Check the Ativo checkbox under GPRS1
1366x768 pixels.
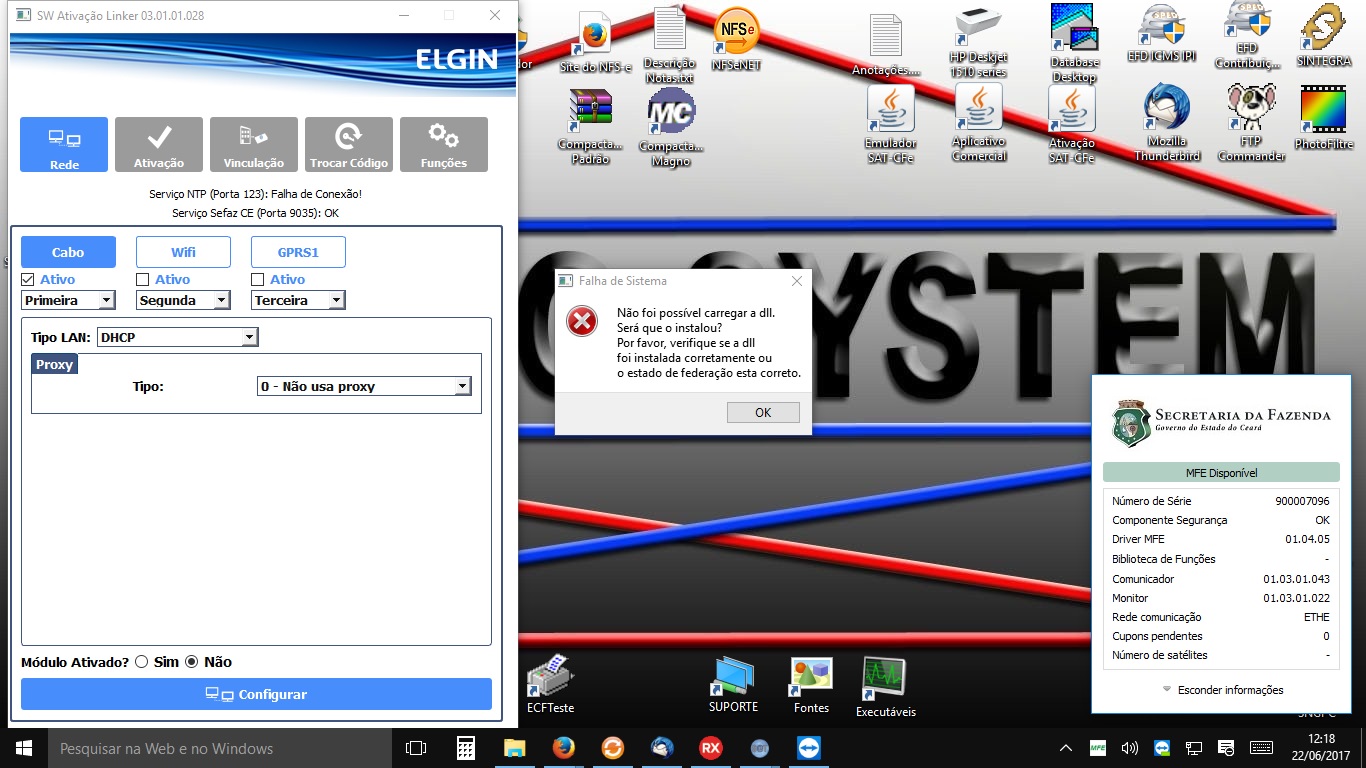tap(258, 279)
